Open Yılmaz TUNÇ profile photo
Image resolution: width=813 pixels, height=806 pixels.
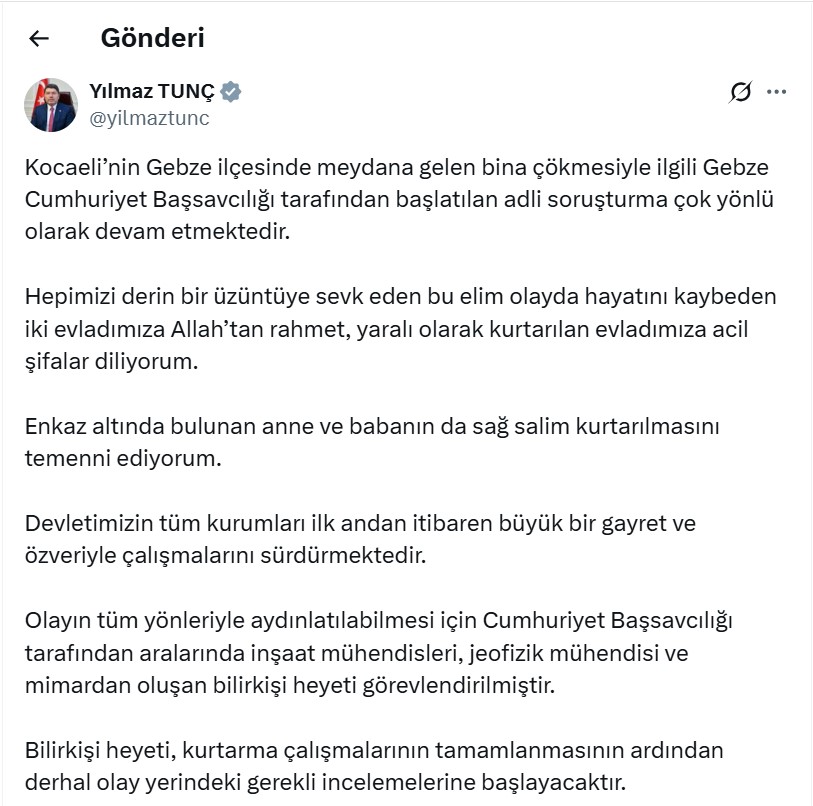coord(50,105)
